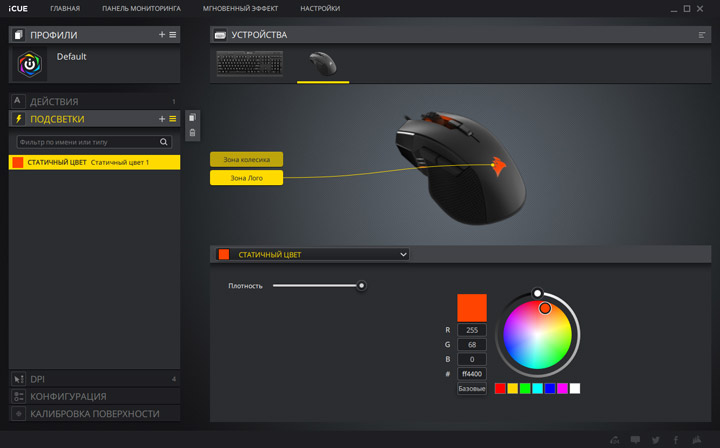Image resolution: width=720 pixels, height=448 pixels.
Task: Click the Конфигурация section icon
Action: (18, 396)
